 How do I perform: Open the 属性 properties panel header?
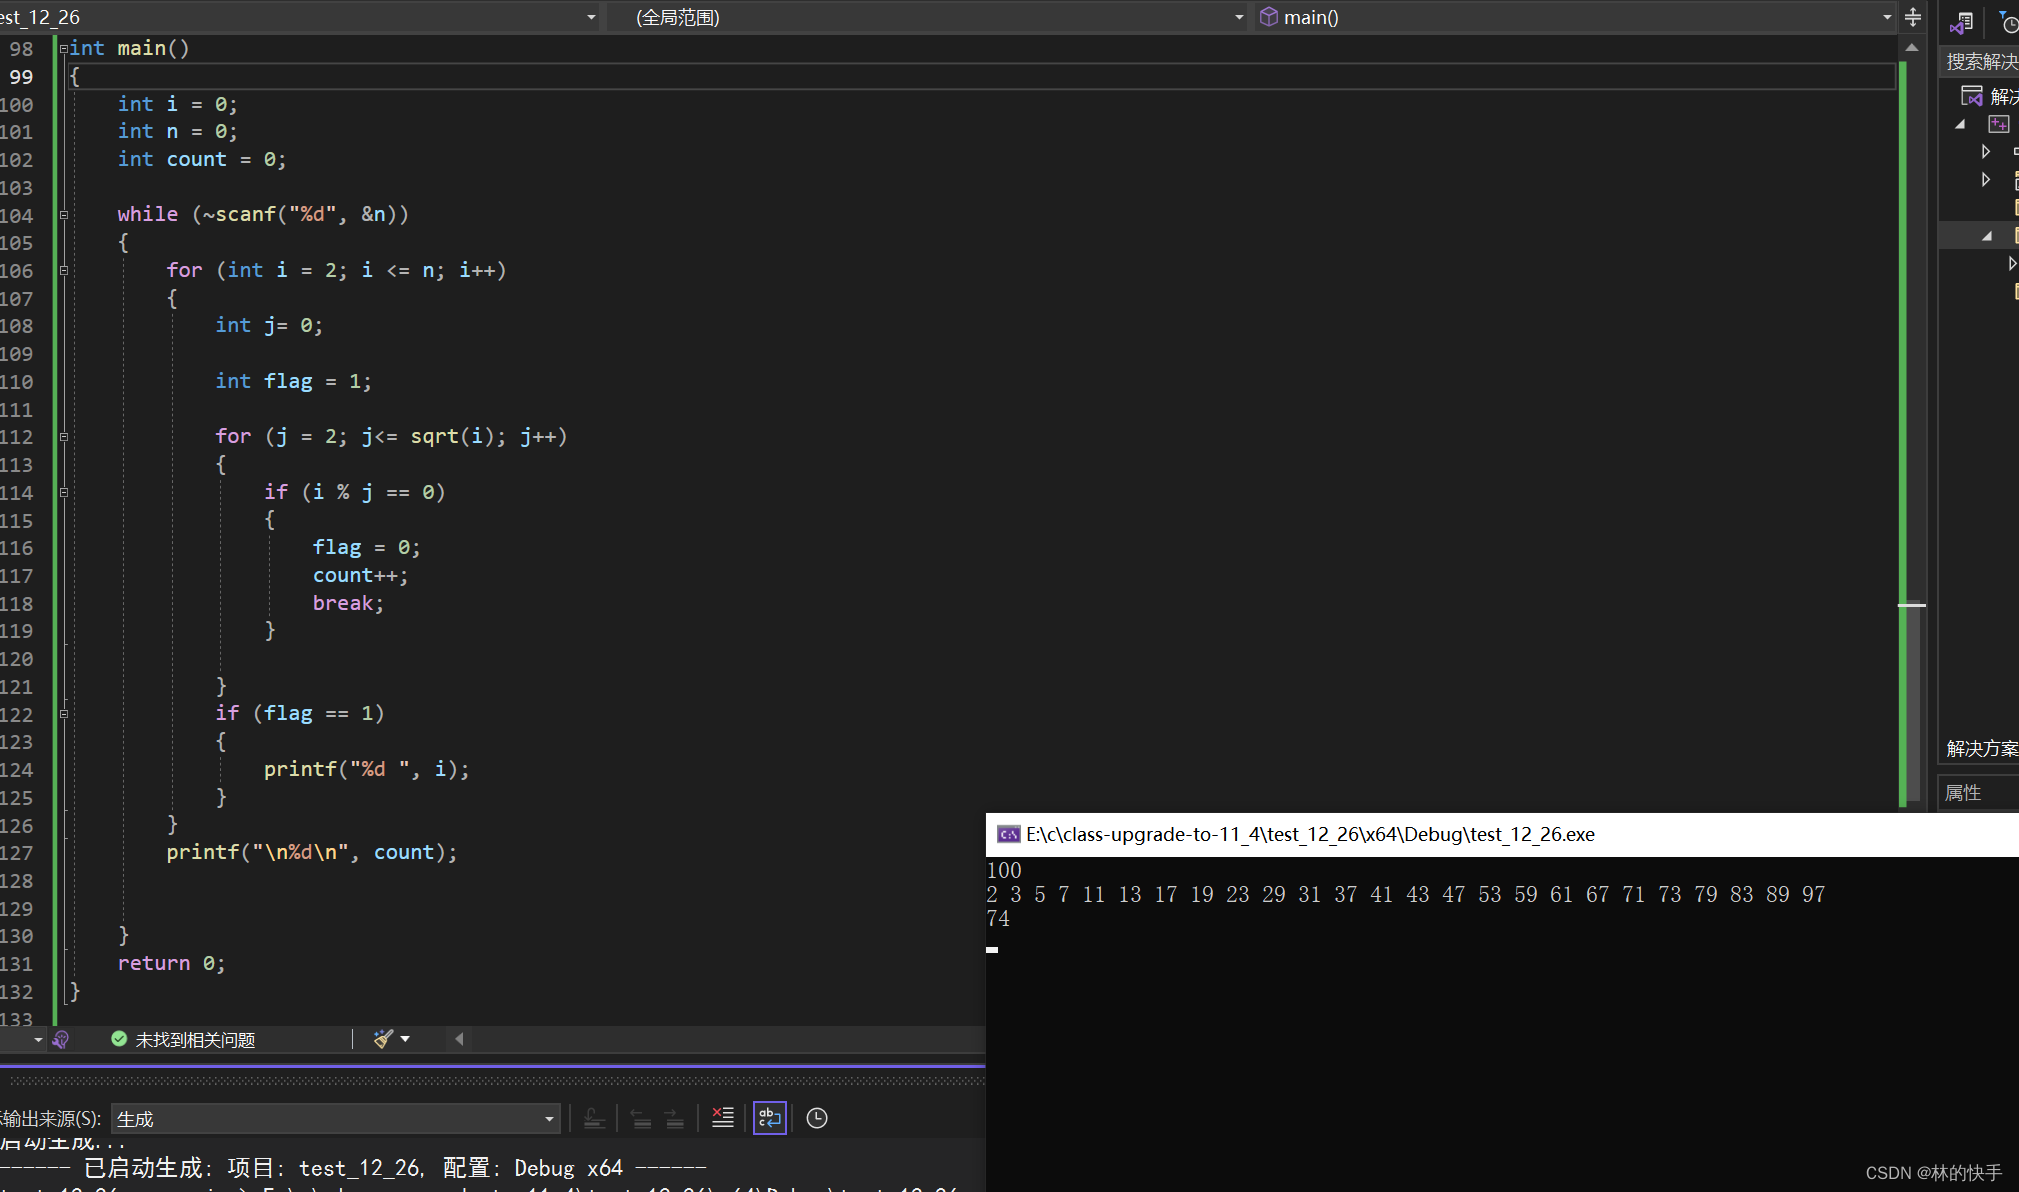pyautogui.click(x=1978, y=793)
